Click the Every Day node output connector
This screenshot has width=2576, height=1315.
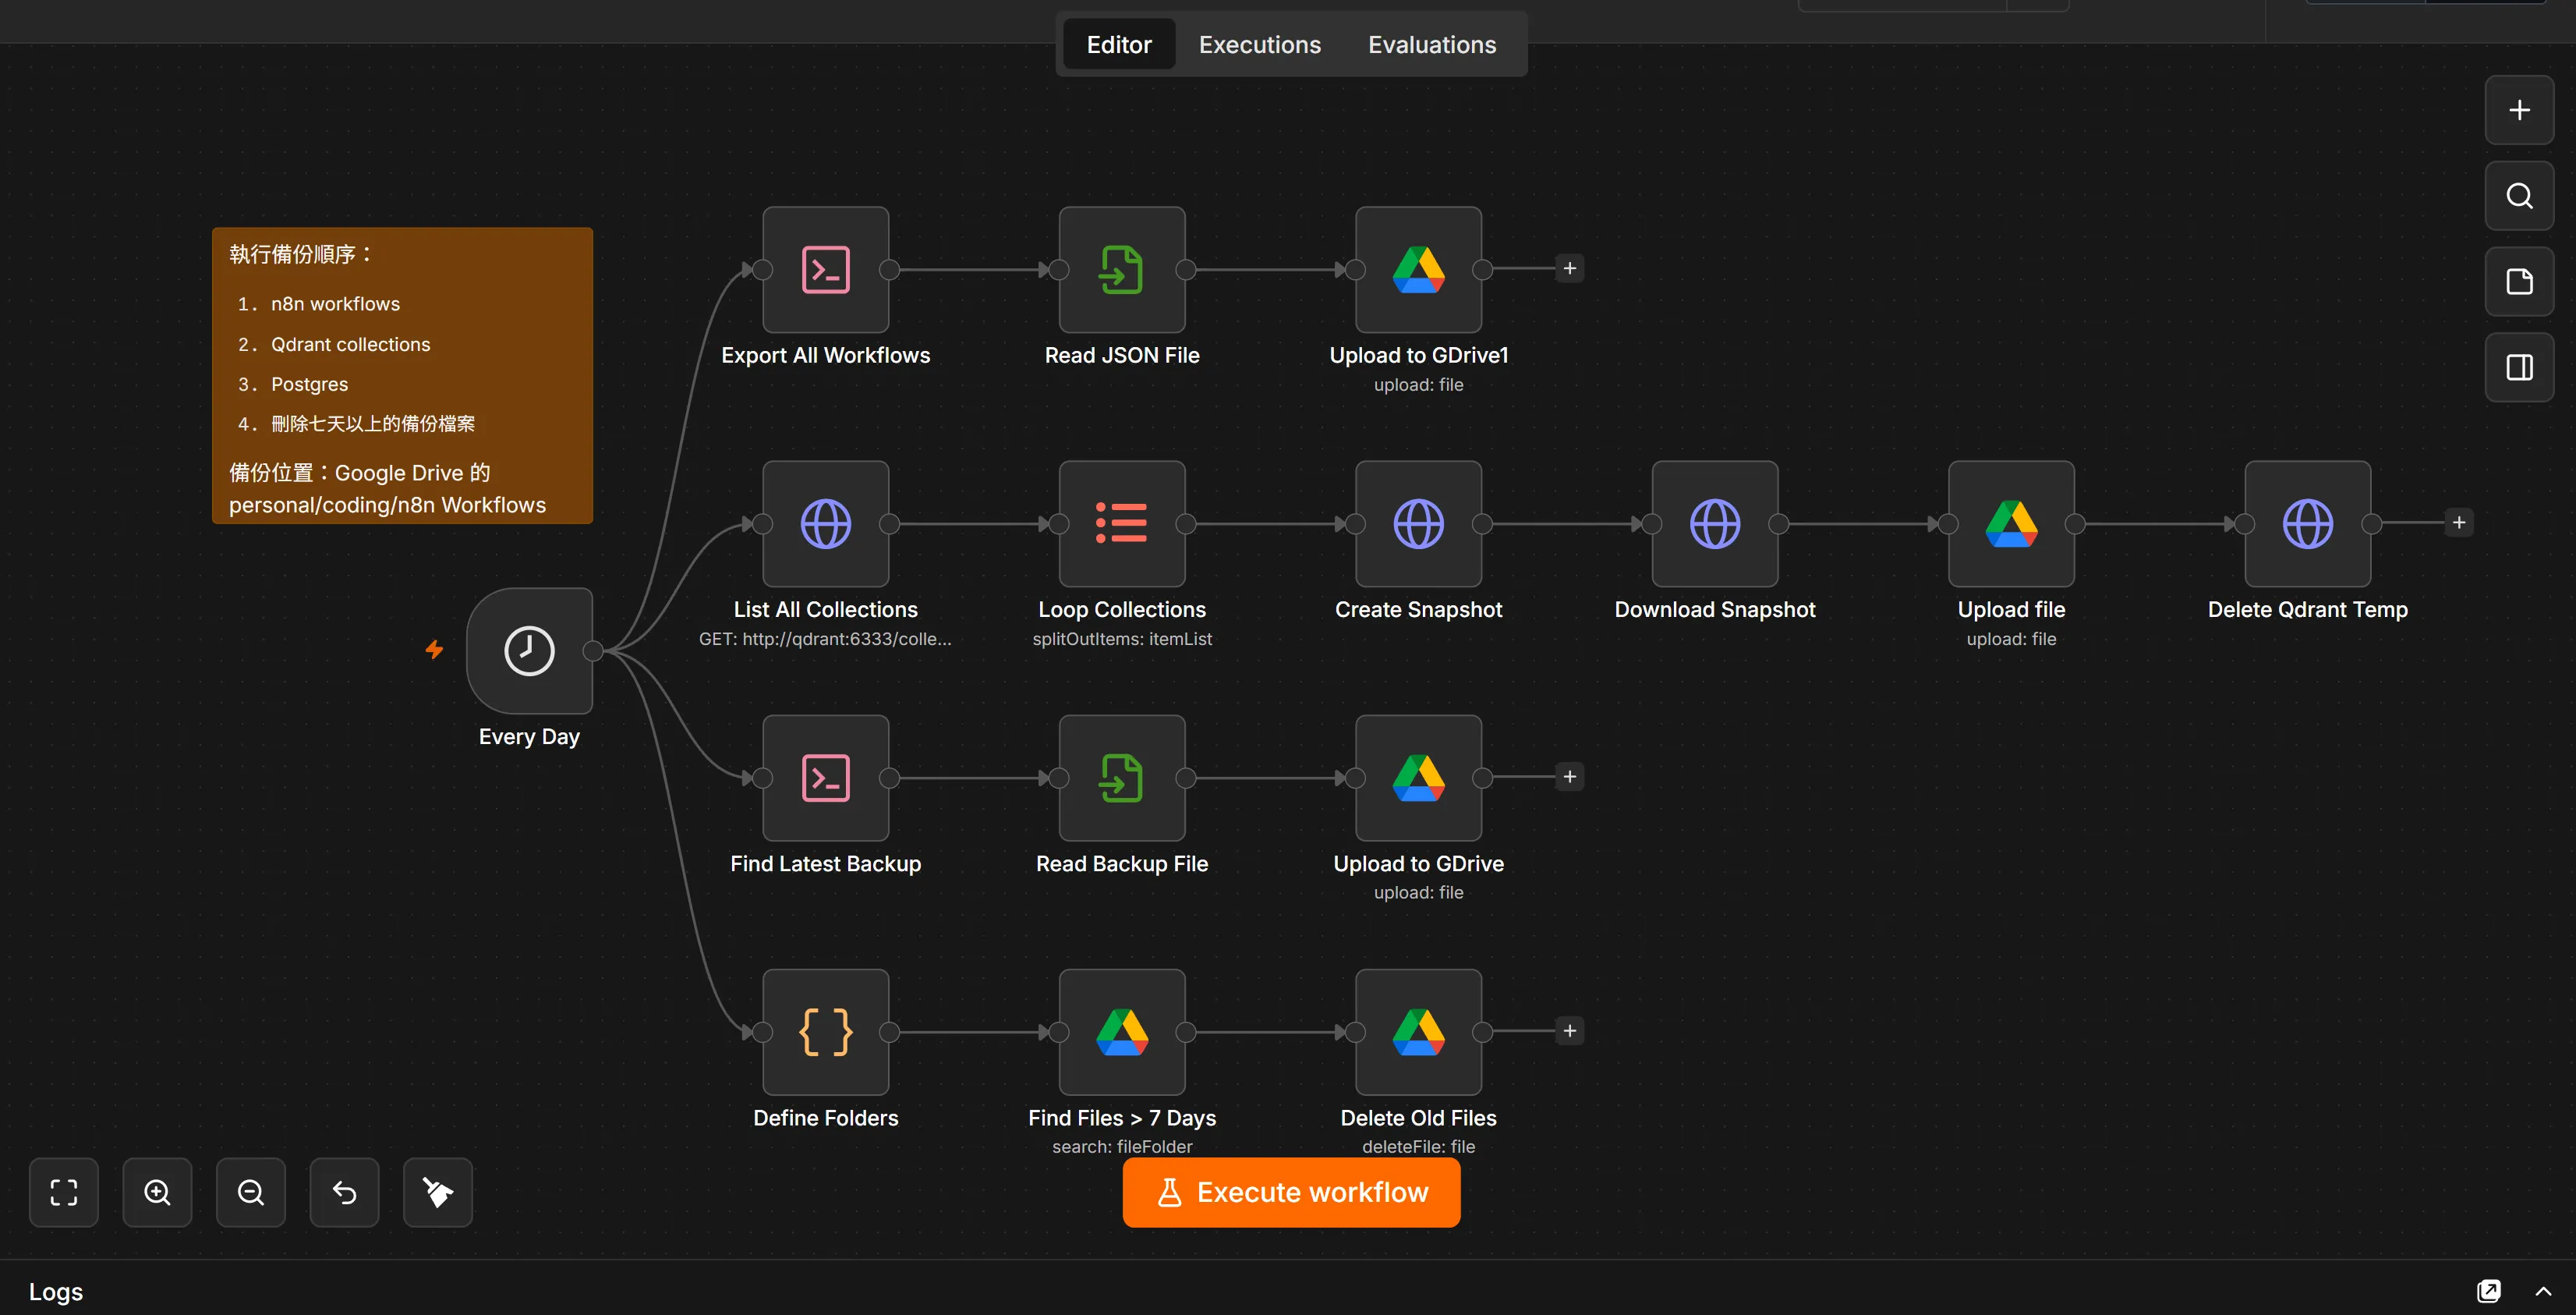point(593,651)
